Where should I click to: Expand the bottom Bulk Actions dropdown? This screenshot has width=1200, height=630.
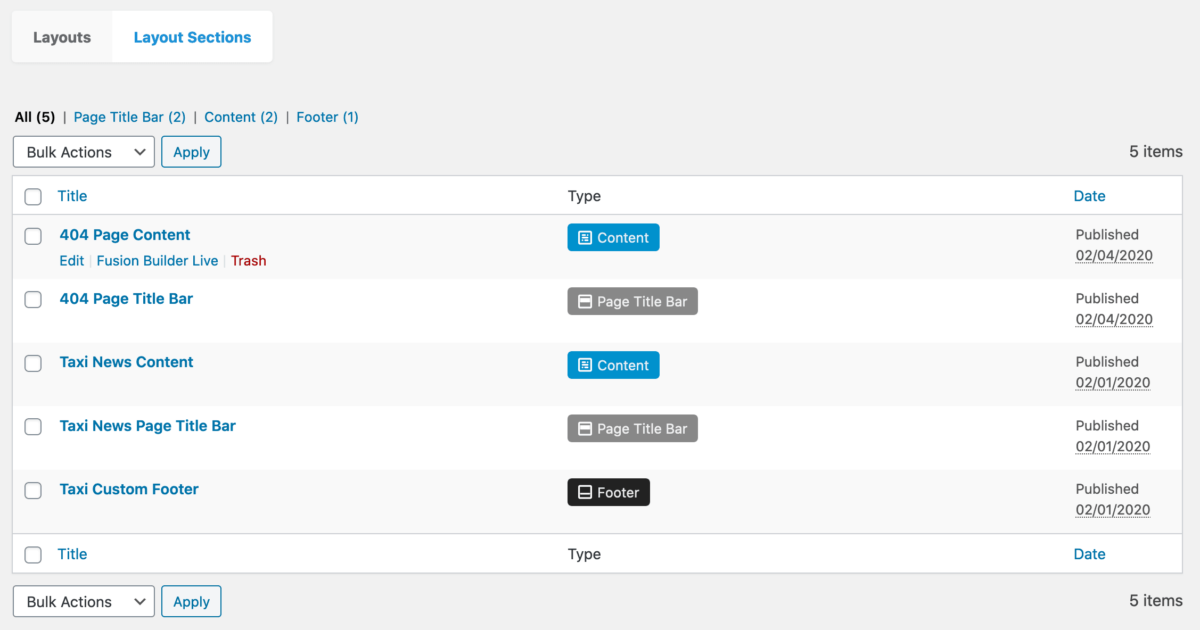coord(84,602)
